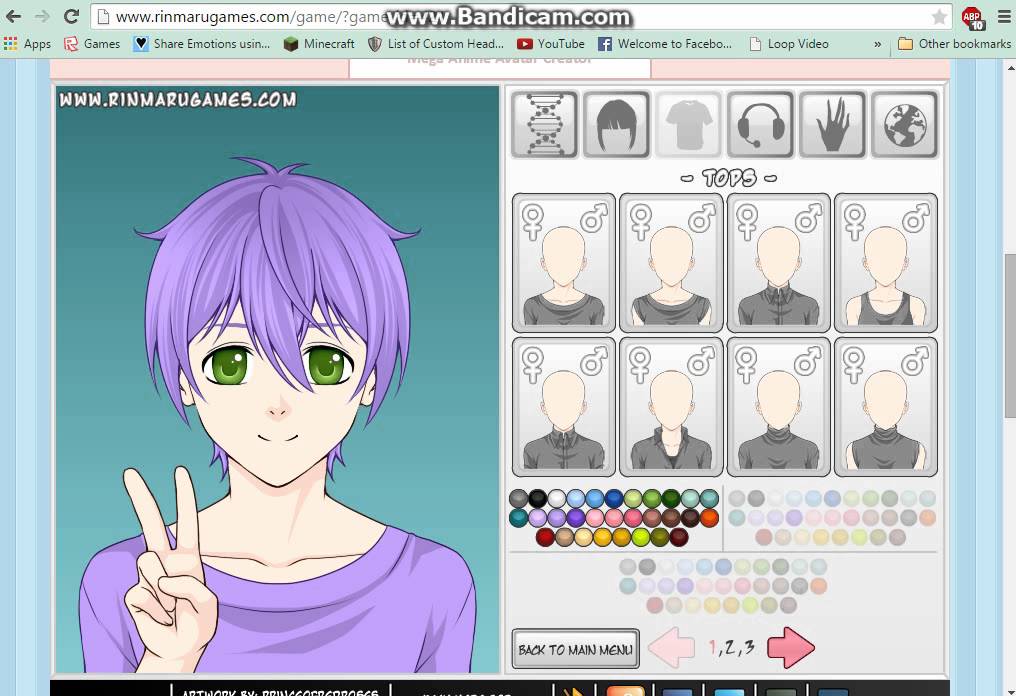1016x696 pixels.
Task: Click Back To Main Menu button
Action: [x=575, y=649]
